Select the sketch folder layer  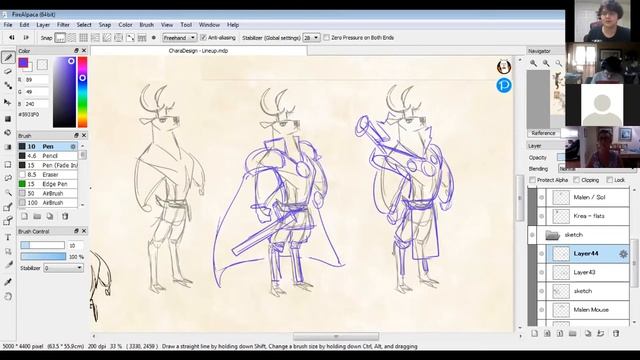pyautogui.click(x=579, y=235)
